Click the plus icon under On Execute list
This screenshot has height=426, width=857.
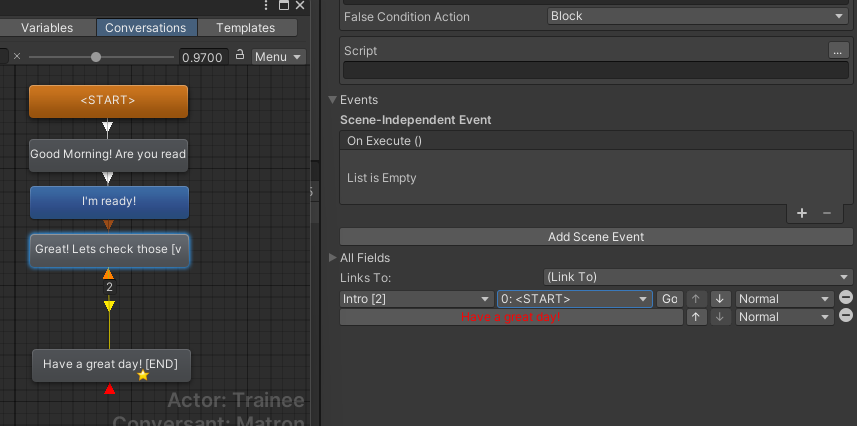coord(802,213)
